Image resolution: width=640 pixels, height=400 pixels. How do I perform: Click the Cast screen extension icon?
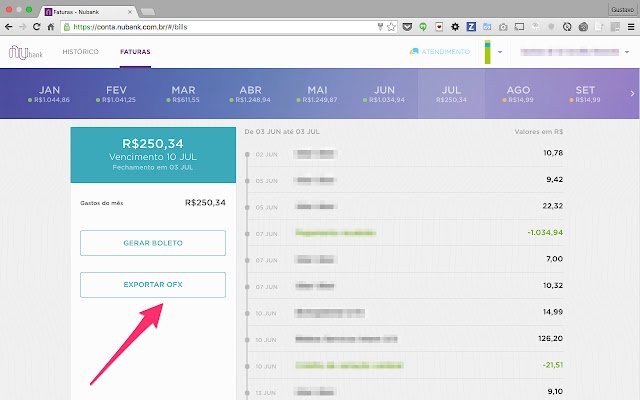[519, 27]
